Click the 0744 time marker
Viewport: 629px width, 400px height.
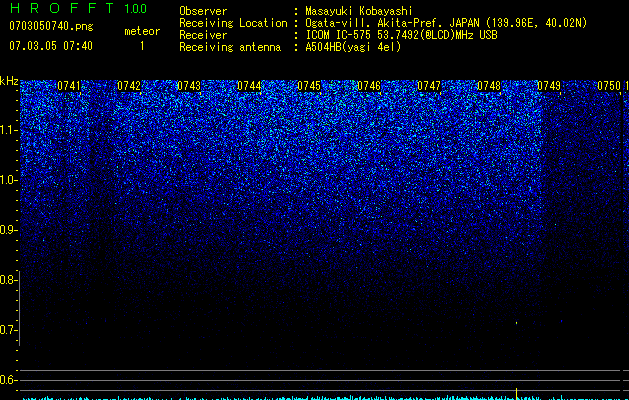tap(249, 86)
